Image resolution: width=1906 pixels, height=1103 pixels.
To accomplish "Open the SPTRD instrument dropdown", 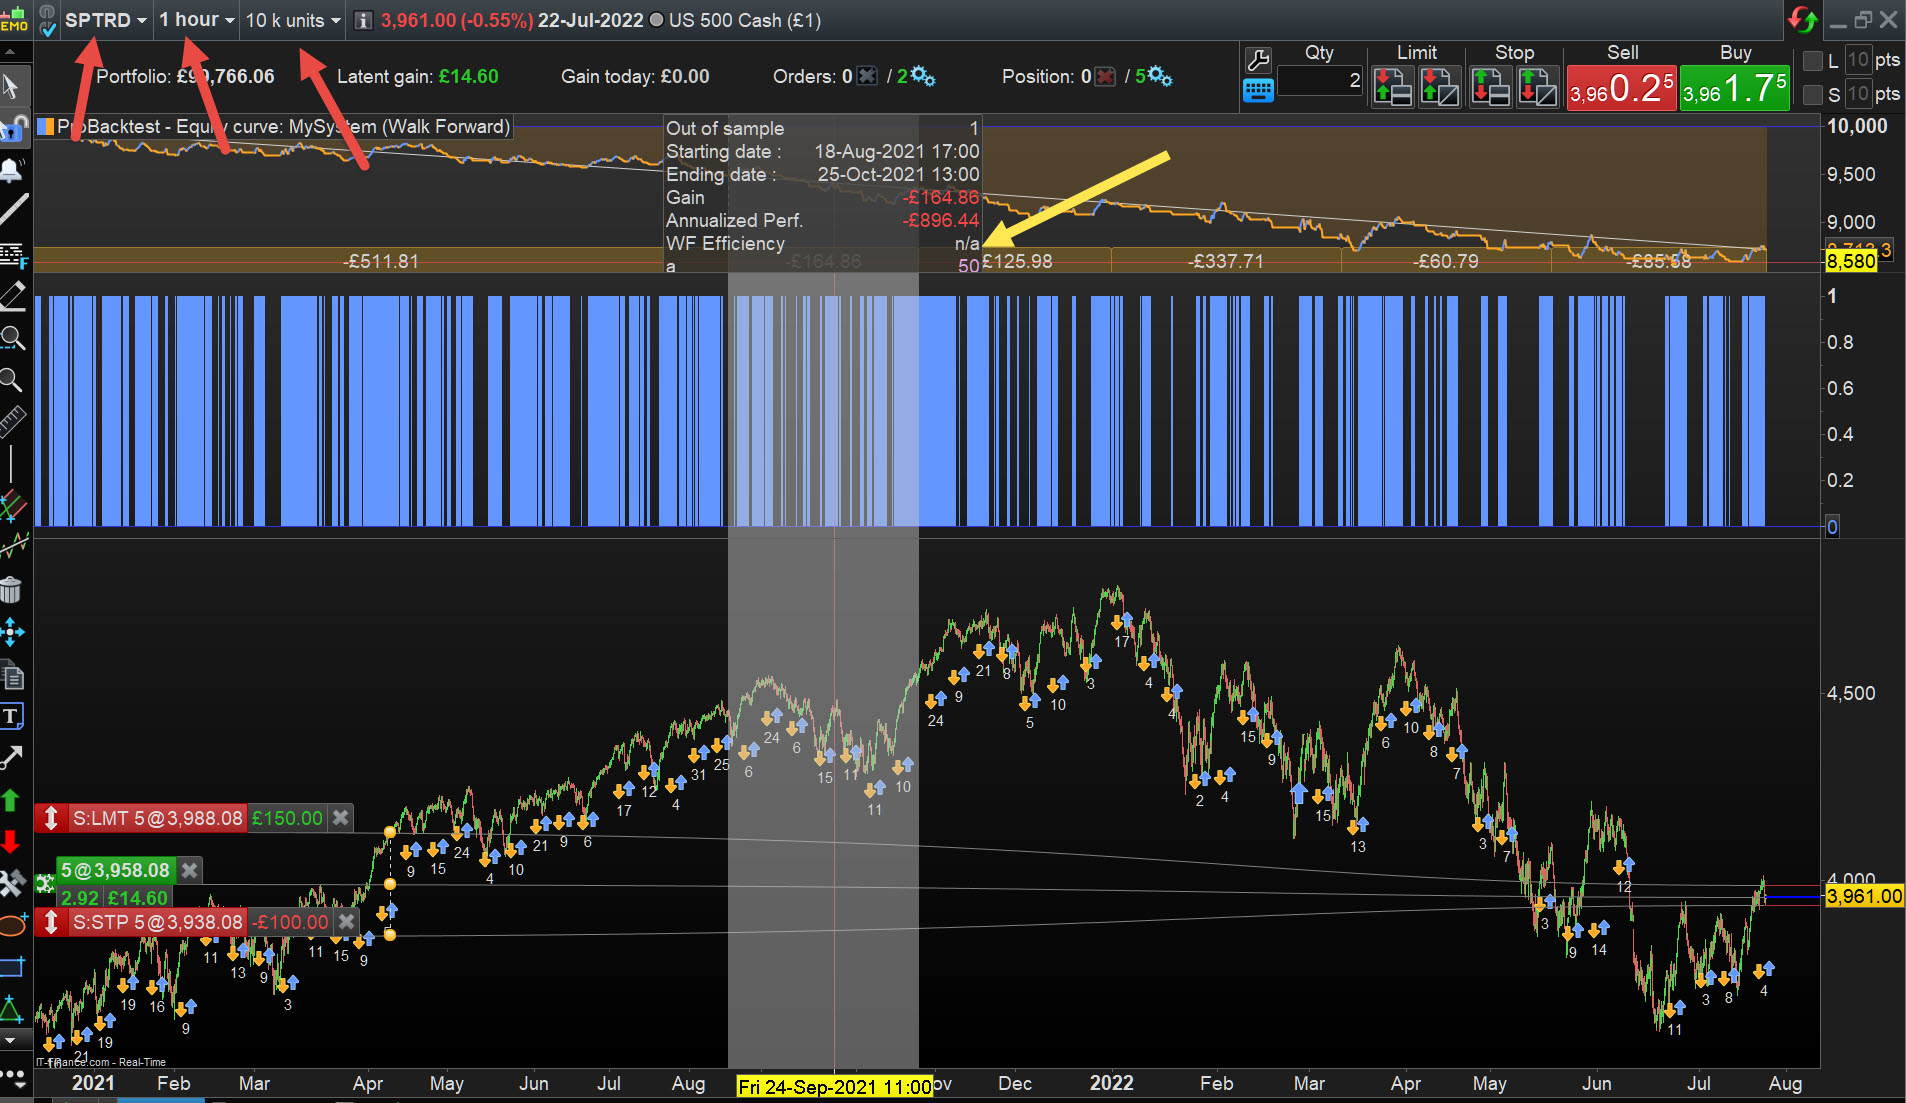I will (106, 20).
